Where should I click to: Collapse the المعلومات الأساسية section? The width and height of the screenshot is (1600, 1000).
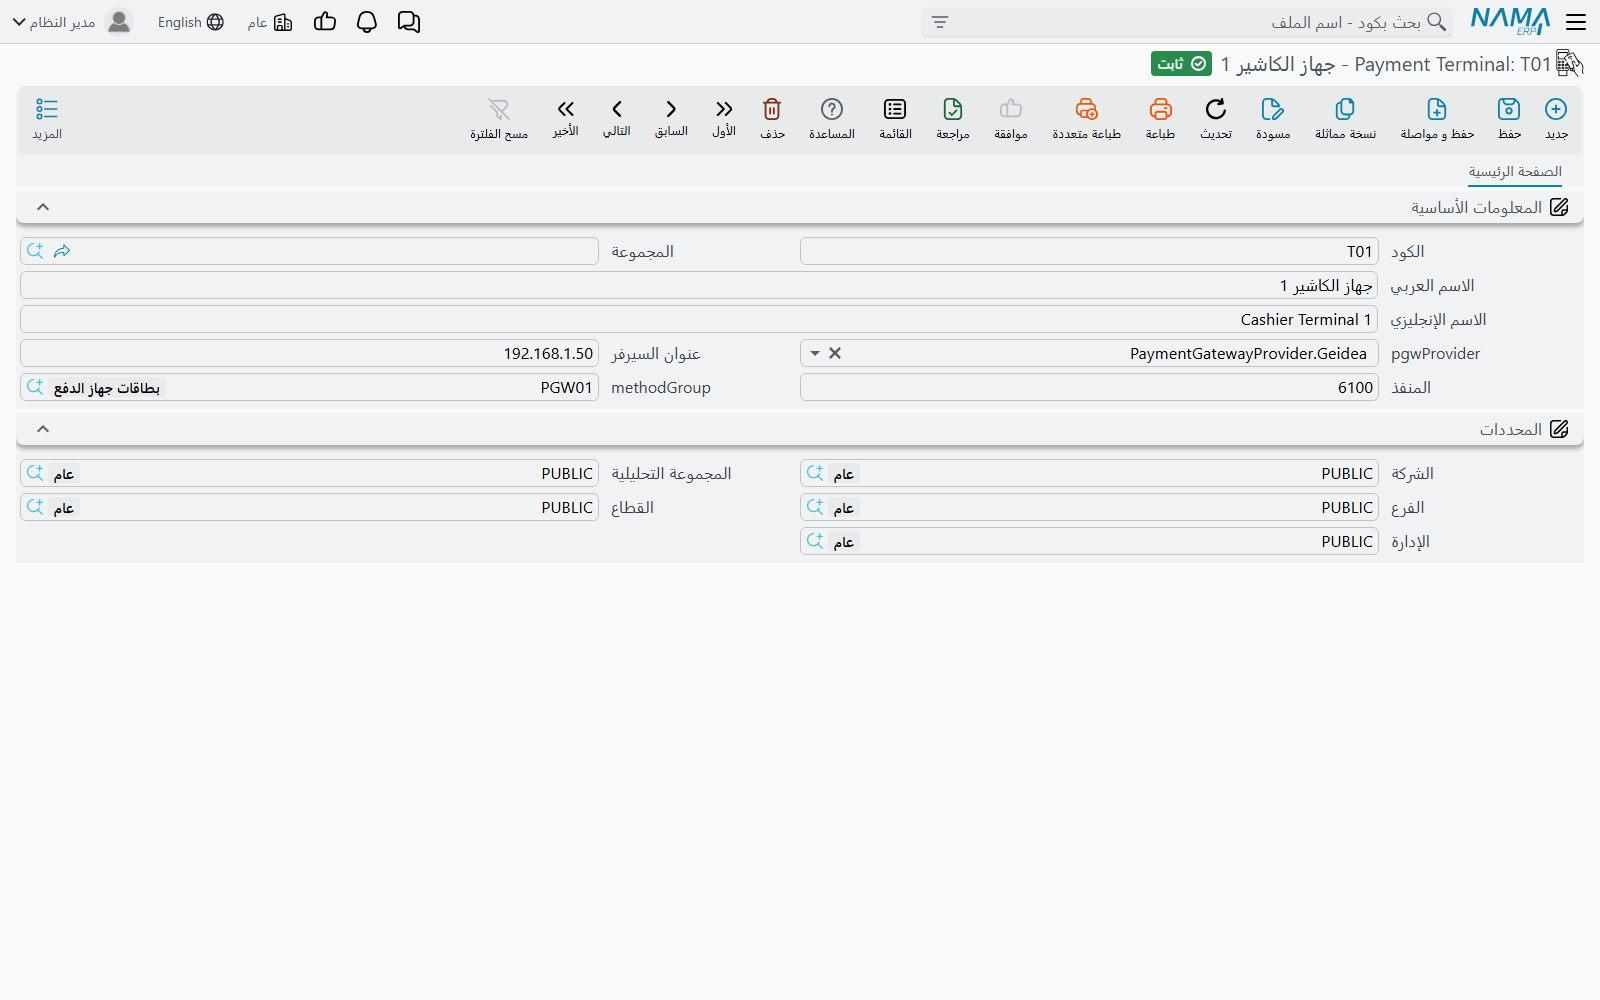tap(43, 207)
